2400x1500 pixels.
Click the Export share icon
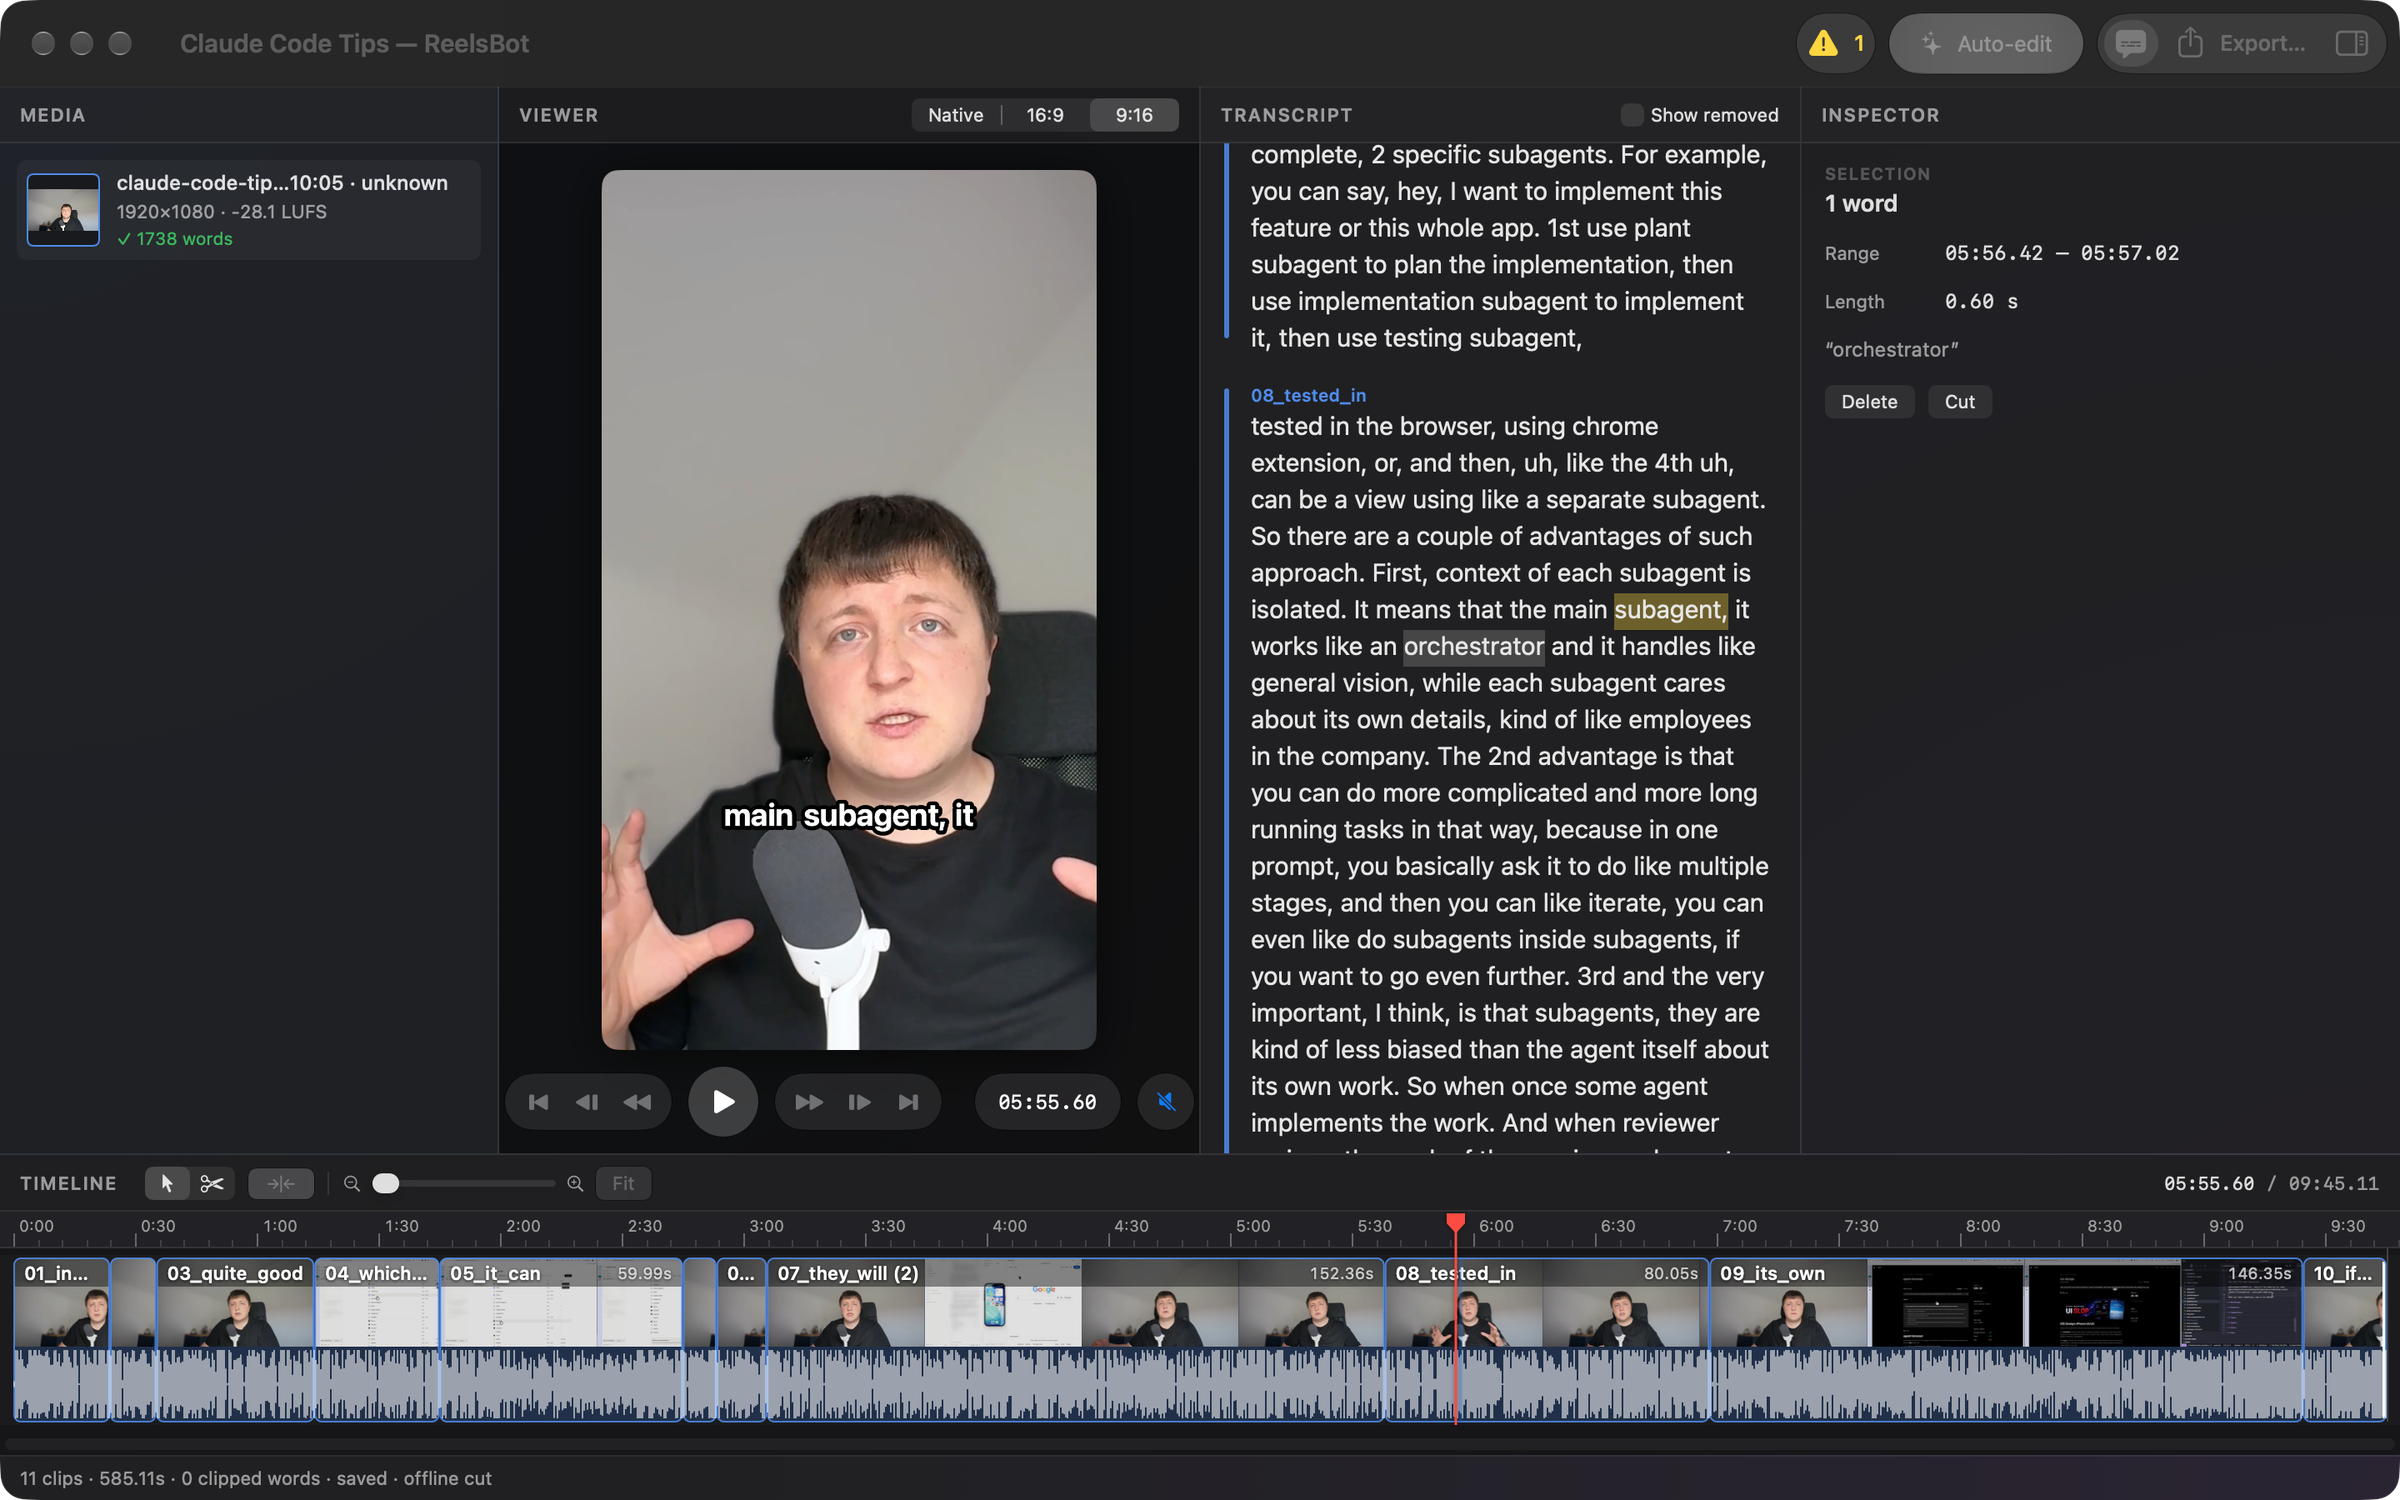2190,44
